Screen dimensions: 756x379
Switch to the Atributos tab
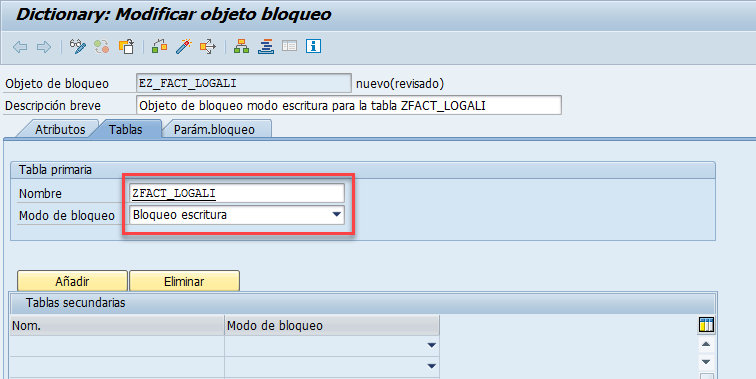click(60, 129)
